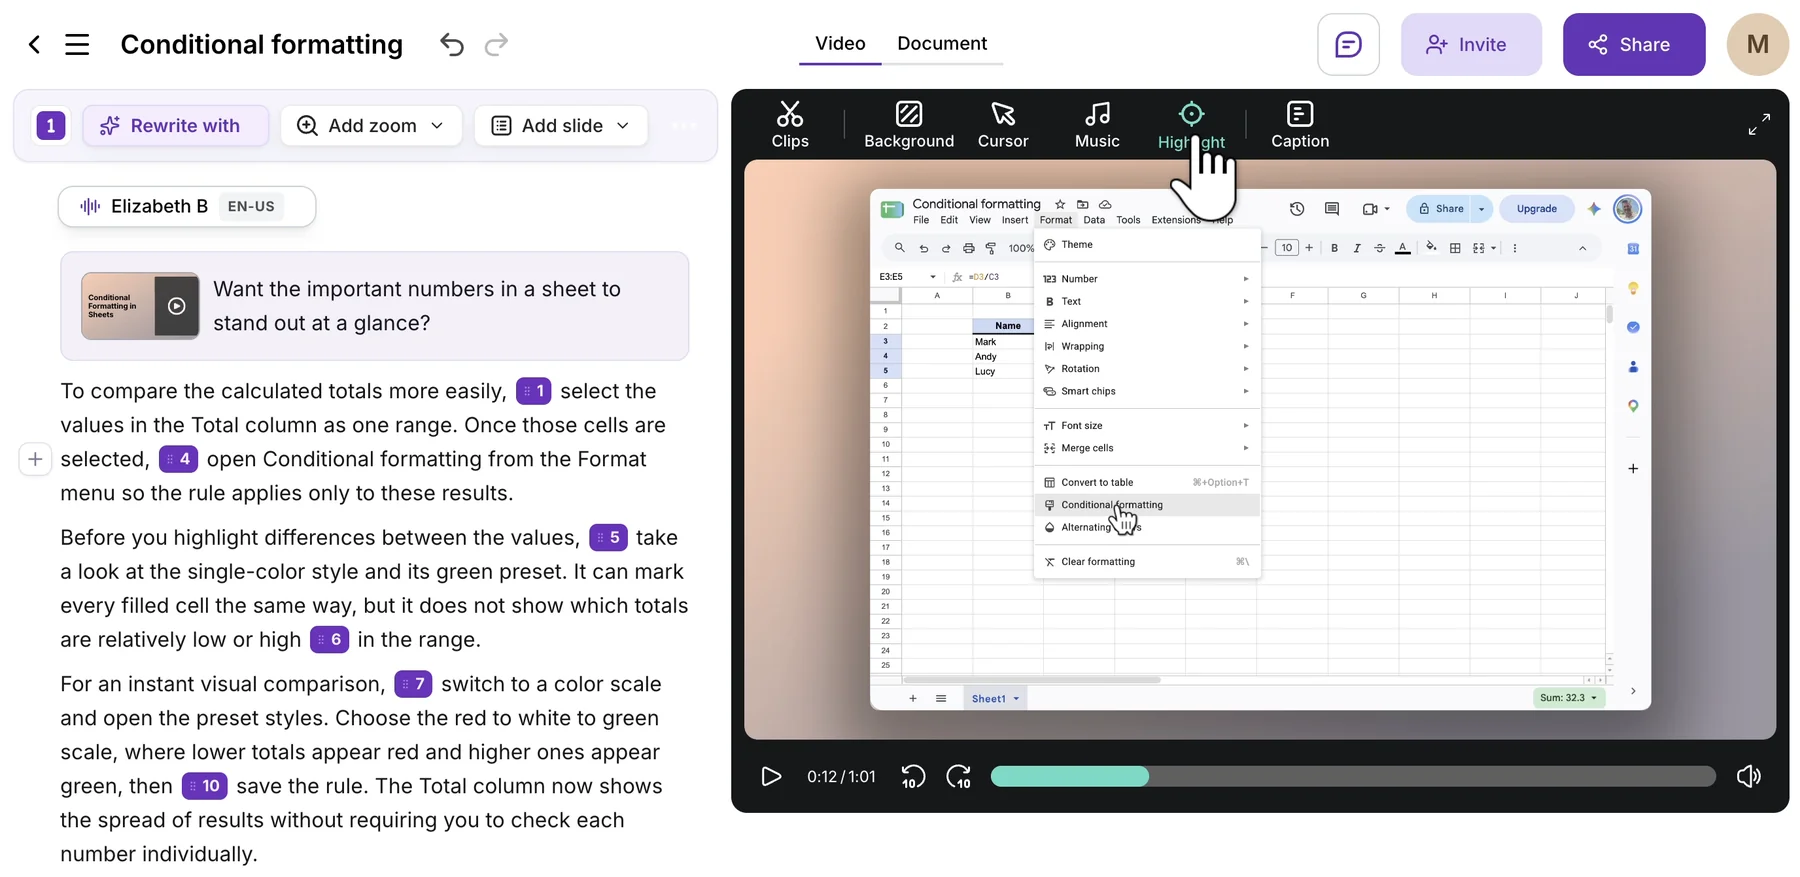
Task: Skip forward 10 seconds
Action: [959, 777]
